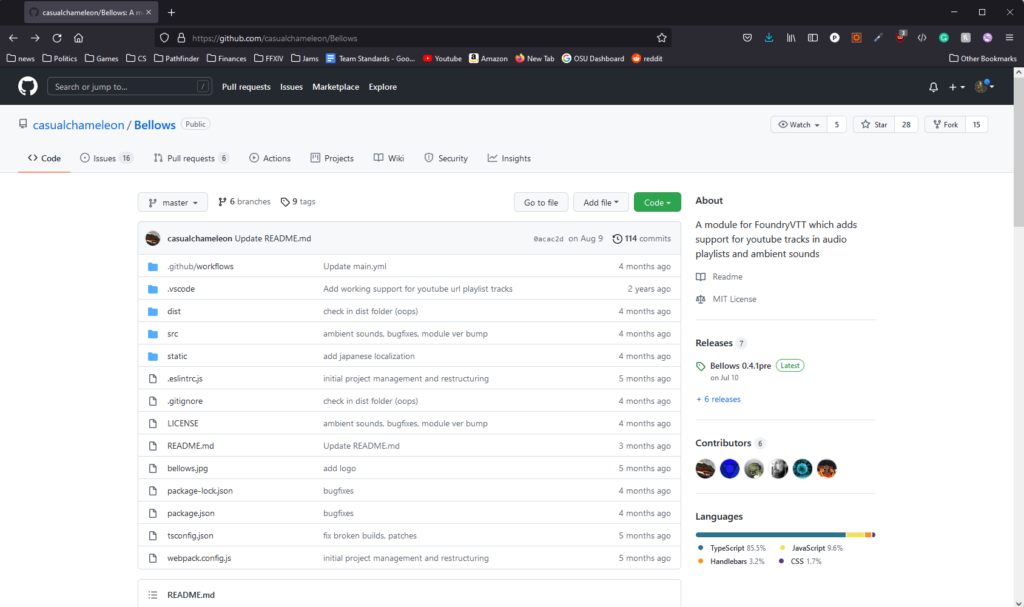This screenshot has width=1024, height=607.
Task: Click the TypeScript segment of languages bar
Action: click(x=770, y=535)
